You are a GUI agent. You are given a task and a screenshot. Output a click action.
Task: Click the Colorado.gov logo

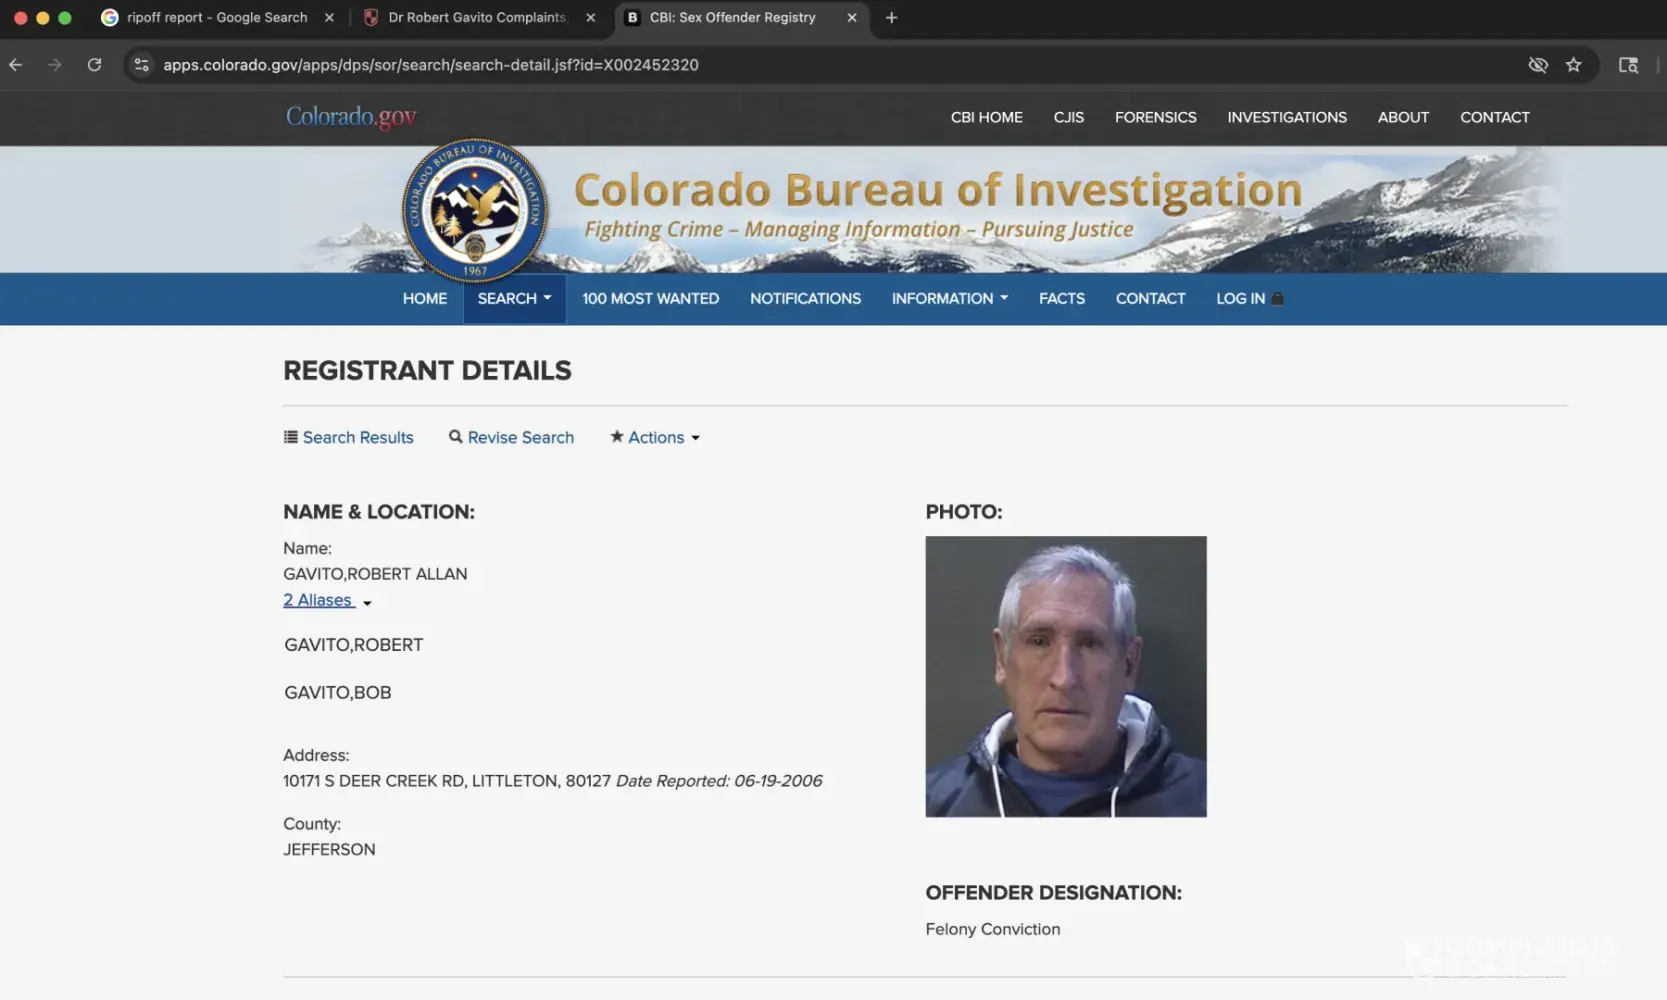[x=351, y=117]
